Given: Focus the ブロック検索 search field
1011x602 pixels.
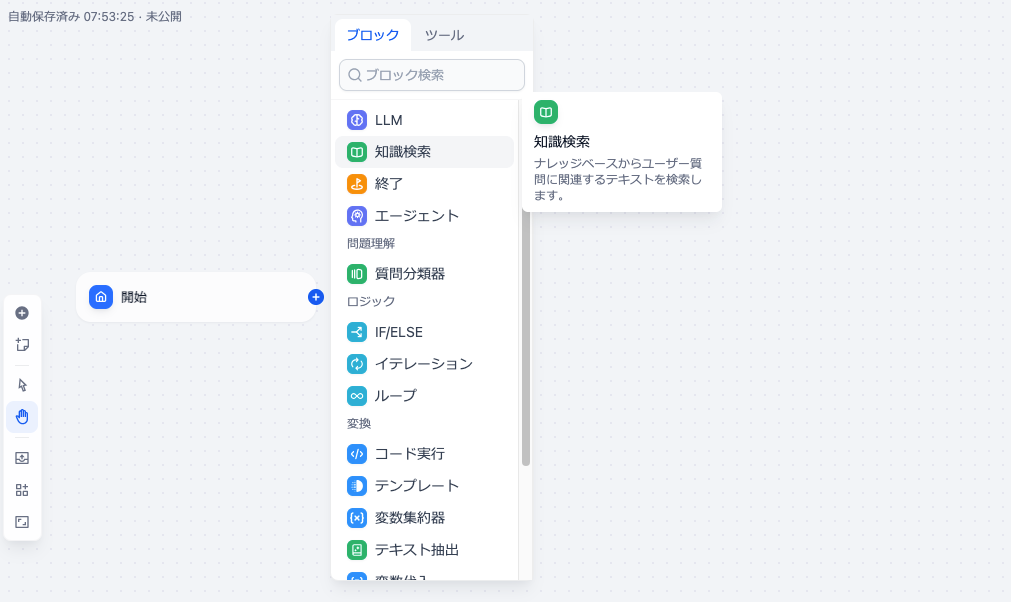Looking at the screenshot, I should point(432,75).
